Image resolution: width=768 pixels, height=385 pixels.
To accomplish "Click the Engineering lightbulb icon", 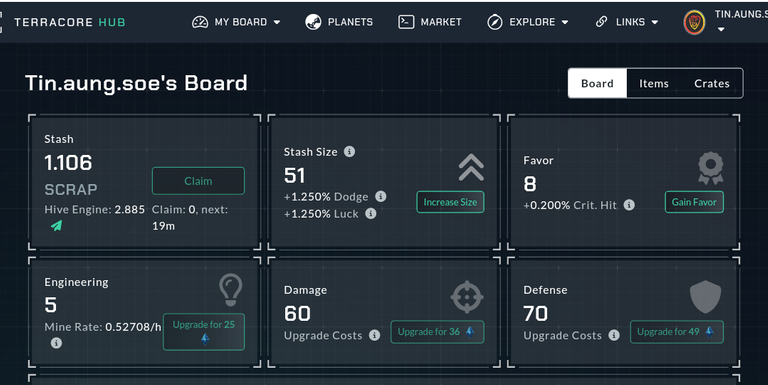I will pyautogui.click(x=231, y=289).
